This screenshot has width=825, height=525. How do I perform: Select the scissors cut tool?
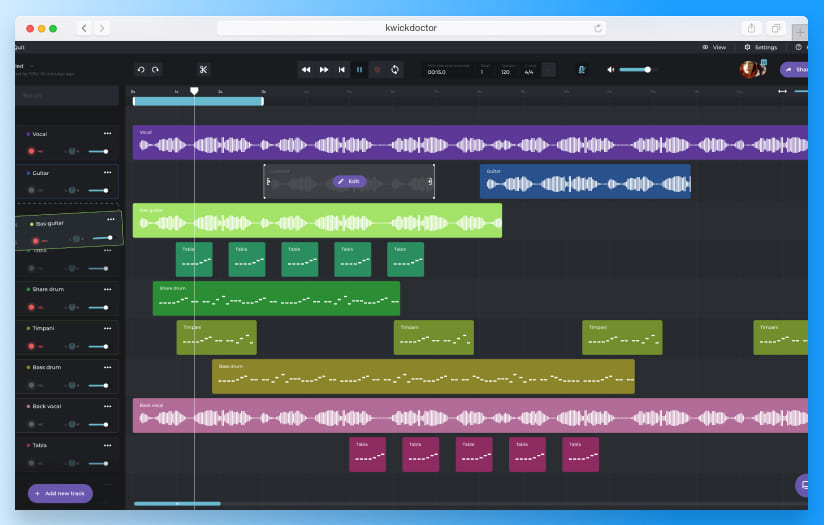[x=203, y=69]
